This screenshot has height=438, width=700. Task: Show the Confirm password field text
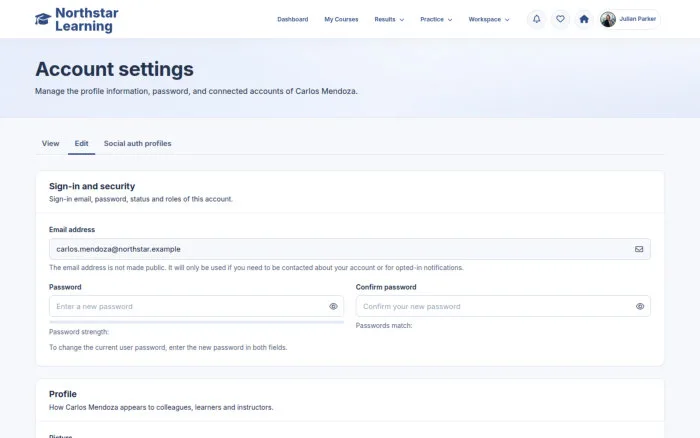point(640,306)
